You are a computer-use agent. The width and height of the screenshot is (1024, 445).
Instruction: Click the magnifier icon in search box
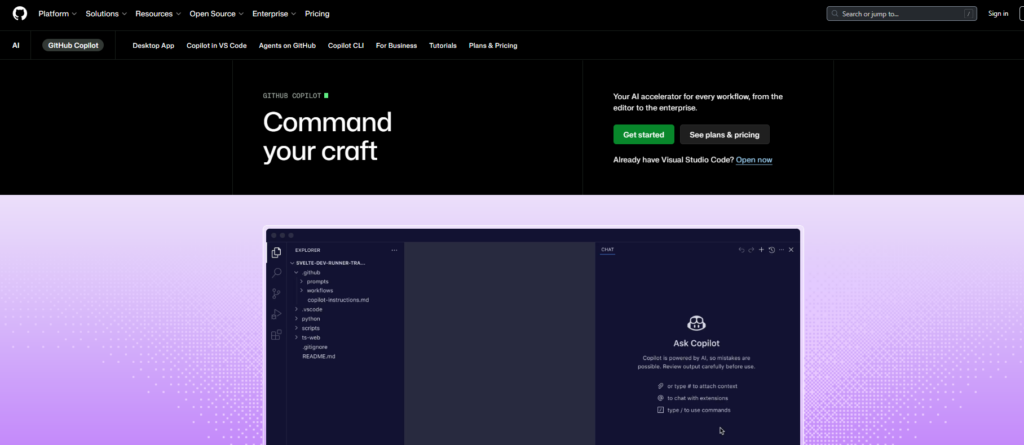(x=835, y=14)
